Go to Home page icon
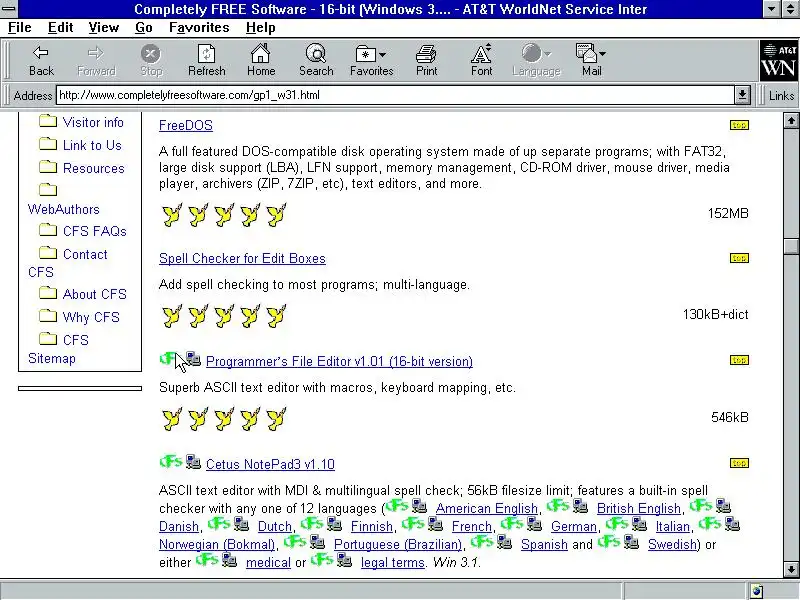The image size is (800, 600). click(x=261, y=60)
